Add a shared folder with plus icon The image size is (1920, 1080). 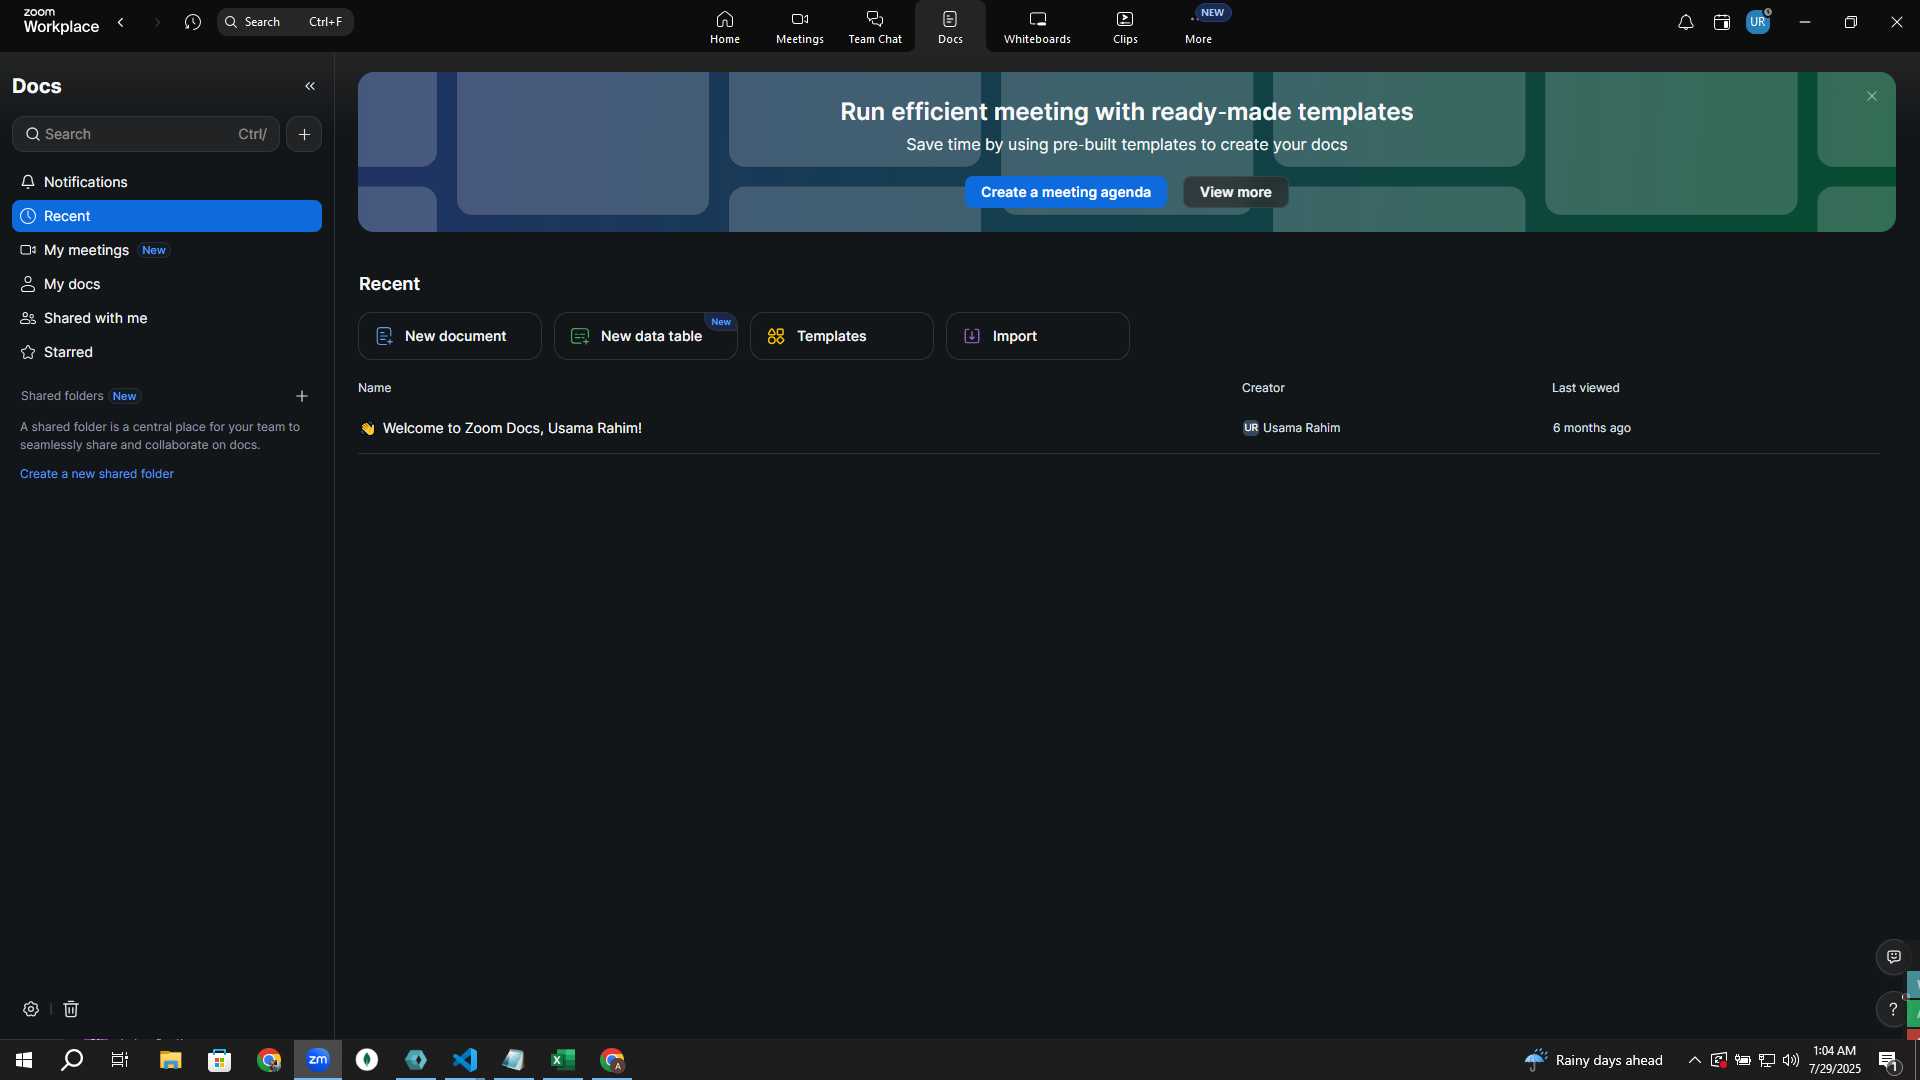[302, 396]
